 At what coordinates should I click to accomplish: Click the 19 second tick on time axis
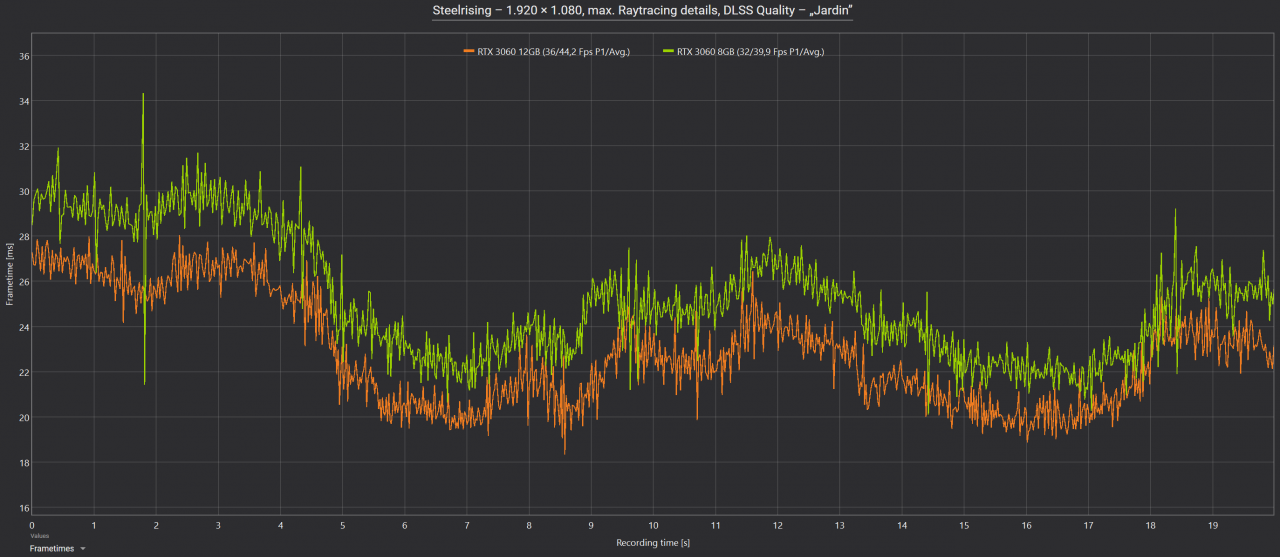[x=1212, y=524]
